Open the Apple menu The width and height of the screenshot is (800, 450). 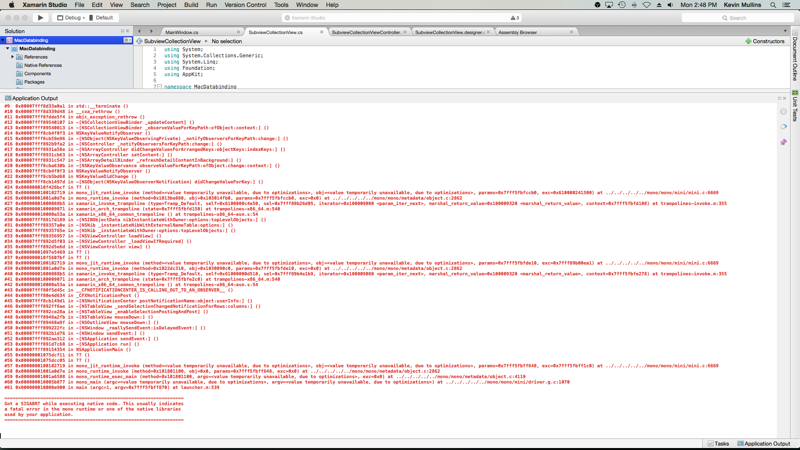pos(11,5)
